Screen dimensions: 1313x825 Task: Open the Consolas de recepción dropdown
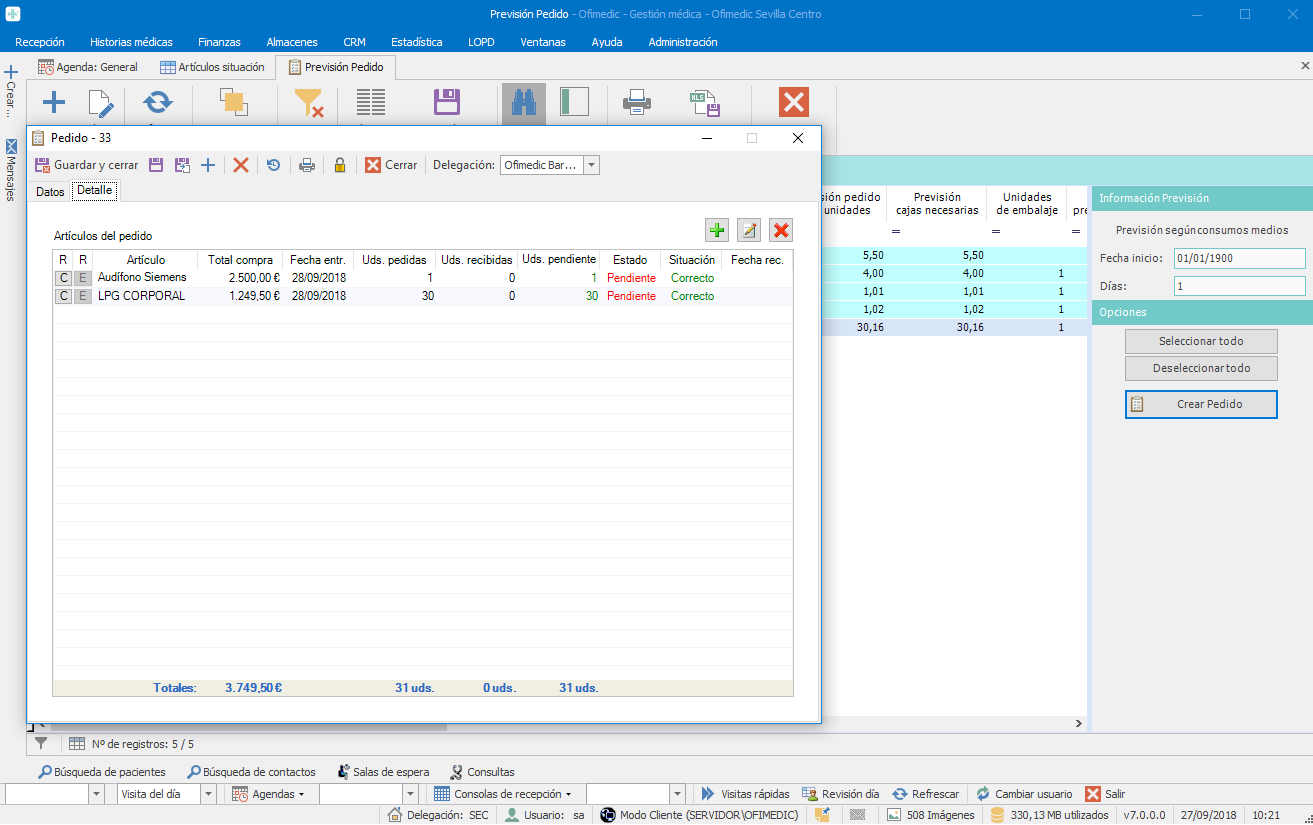(503, 794)
